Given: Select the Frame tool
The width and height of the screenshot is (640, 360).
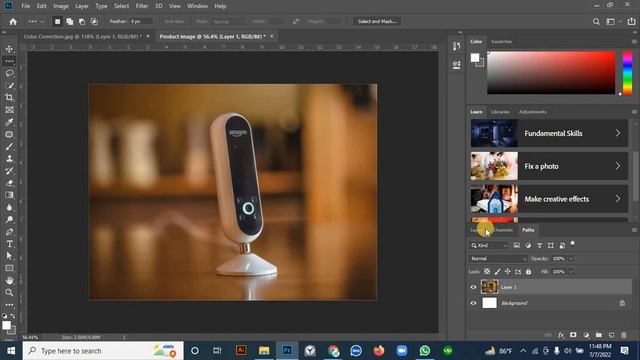Looking at the screenshot, I should [x=9, y=110].
